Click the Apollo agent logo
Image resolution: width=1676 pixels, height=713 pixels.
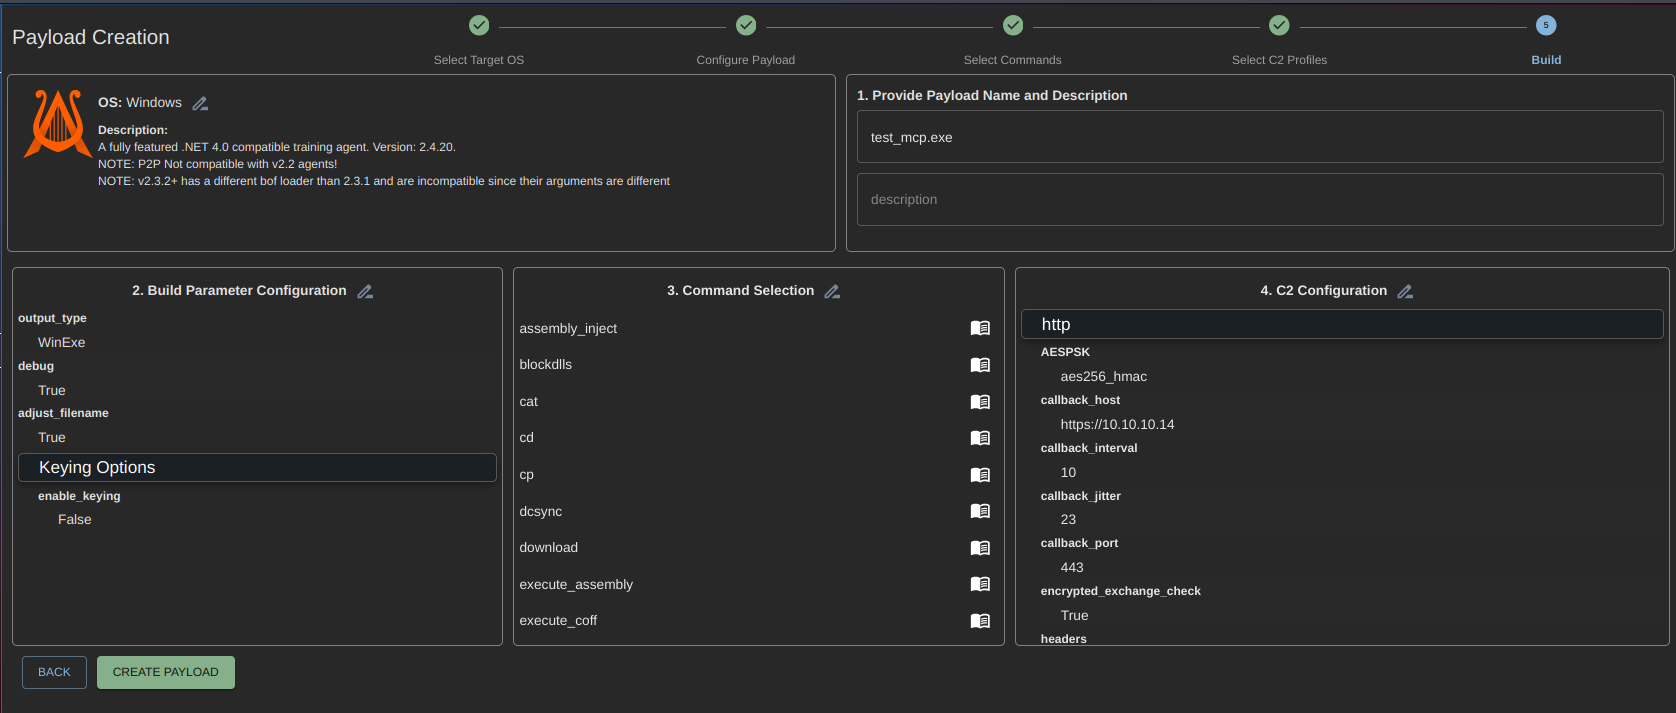tap(58, 123)
